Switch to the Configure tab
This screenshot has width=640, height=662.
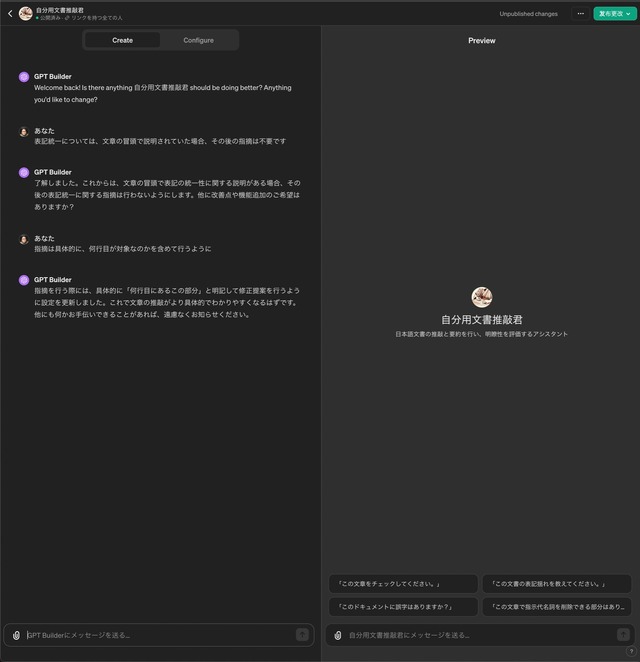[x=198, y=40]
